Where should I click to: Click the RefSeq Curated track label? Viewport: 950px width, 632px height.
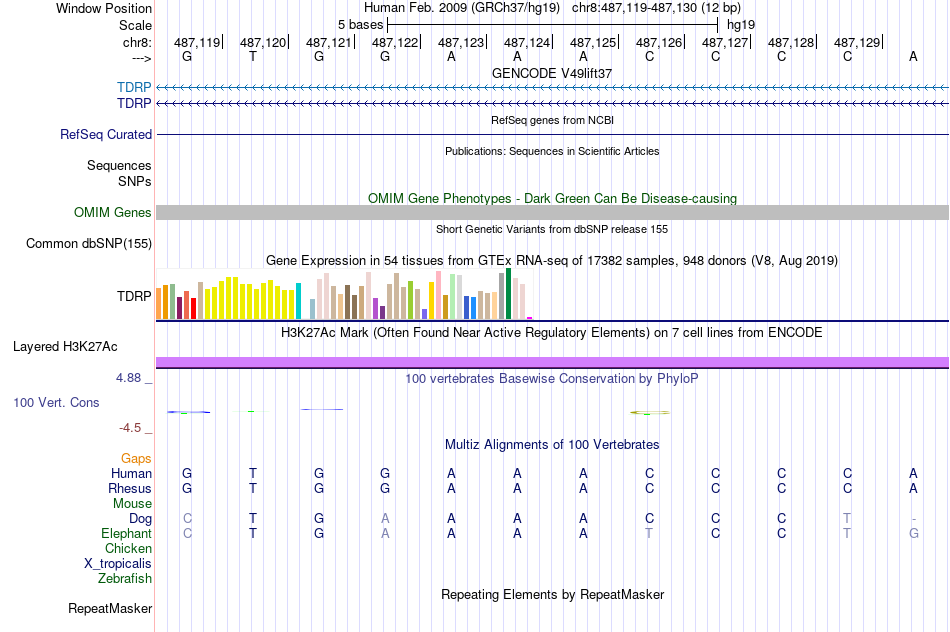(105, 135)
